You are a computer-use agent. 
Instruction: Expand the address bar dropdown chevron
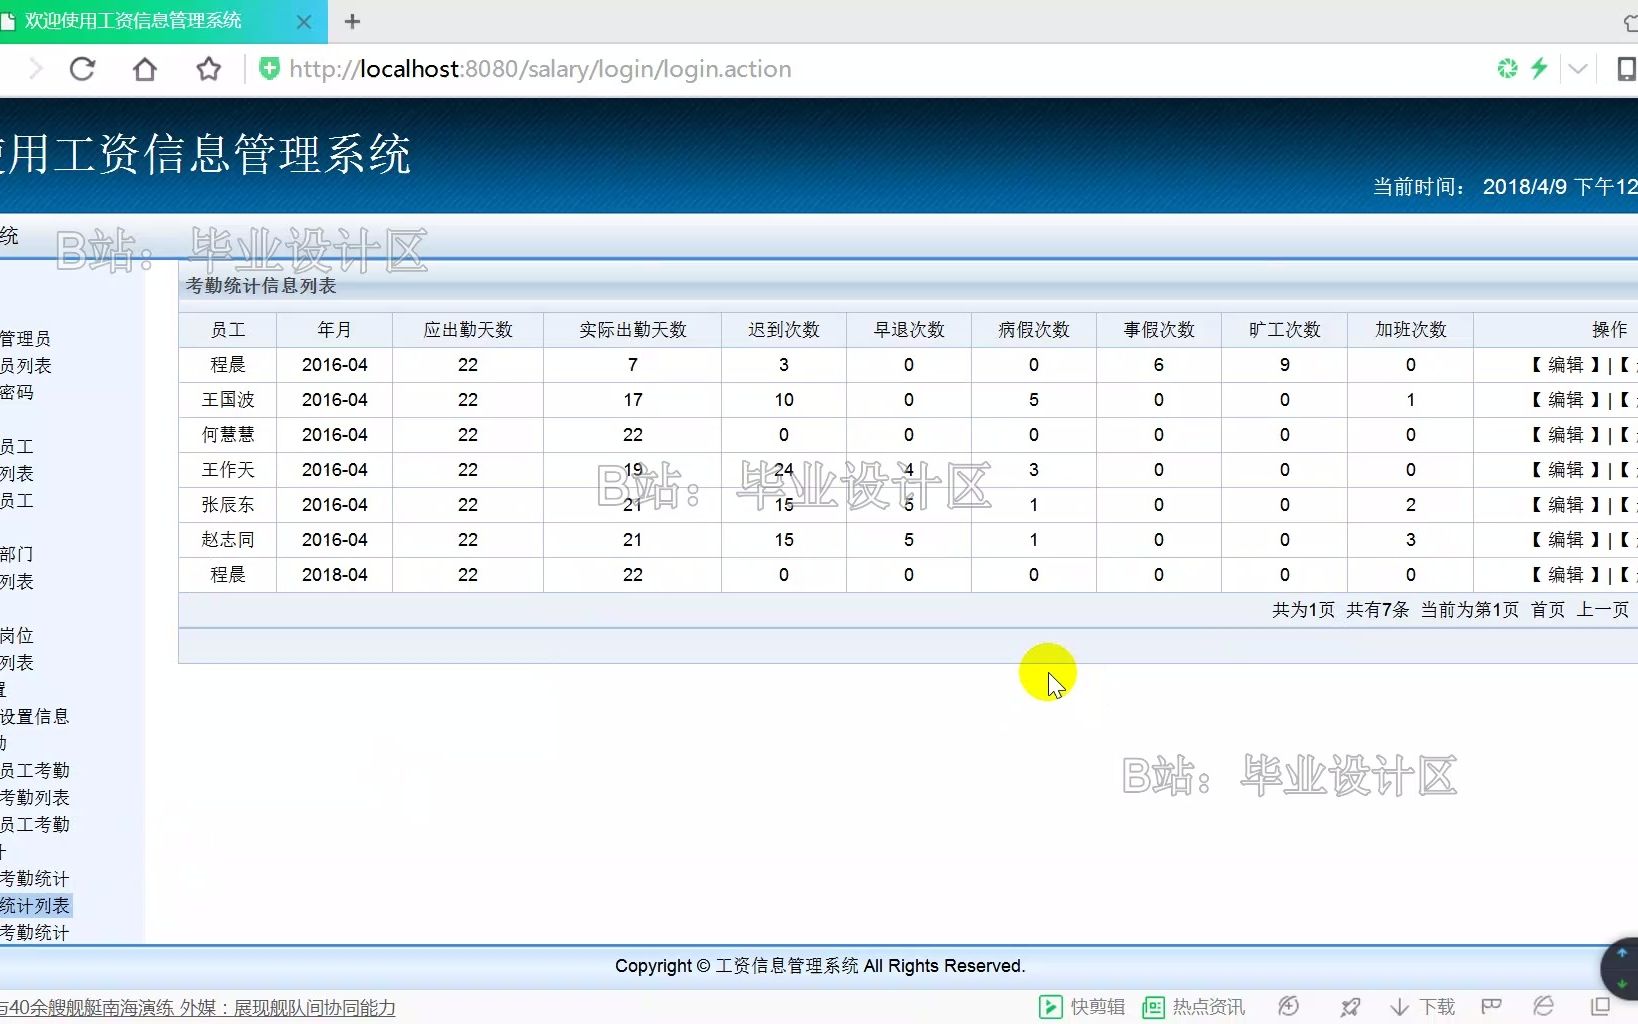click(1578, 69)
